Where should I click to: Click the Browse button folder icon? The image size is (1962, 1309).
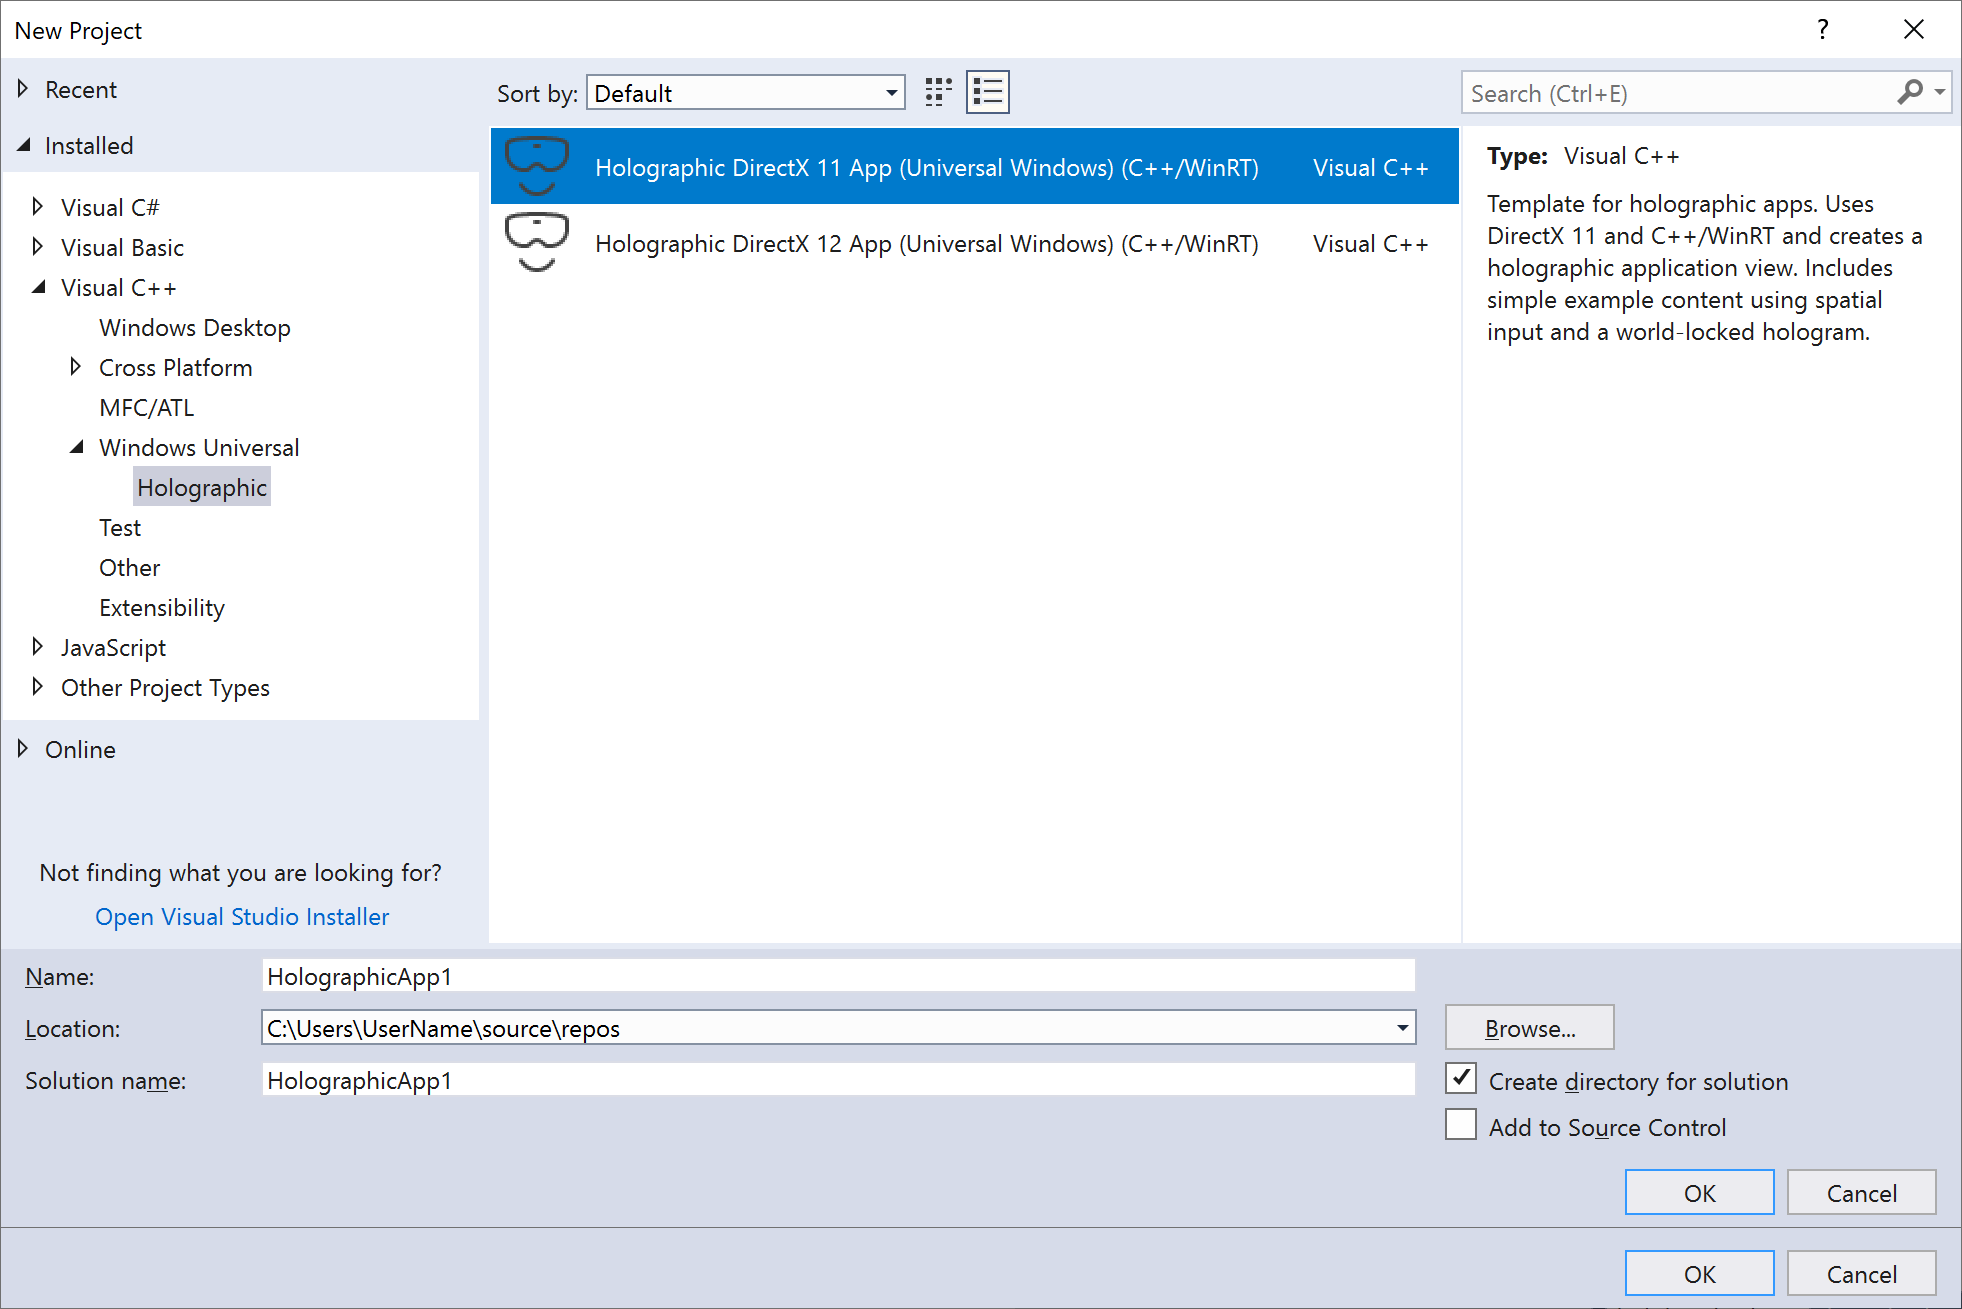click(x=1531, y=1027)
